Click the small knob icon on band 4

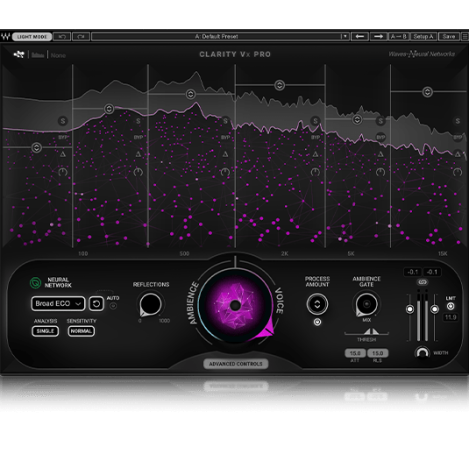315,172
